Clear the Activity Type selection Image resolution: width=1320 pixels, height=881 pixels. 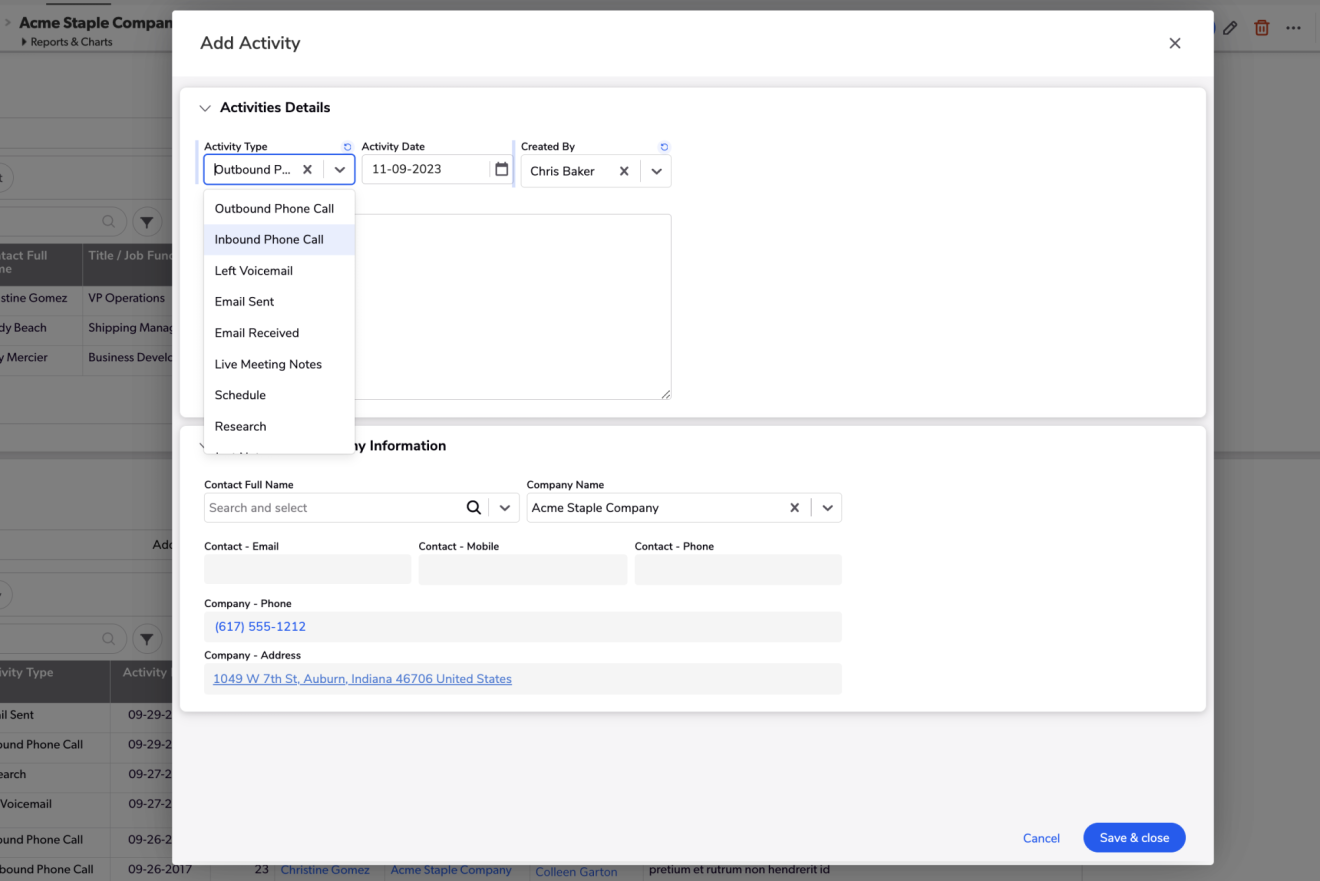coord(307,170)
